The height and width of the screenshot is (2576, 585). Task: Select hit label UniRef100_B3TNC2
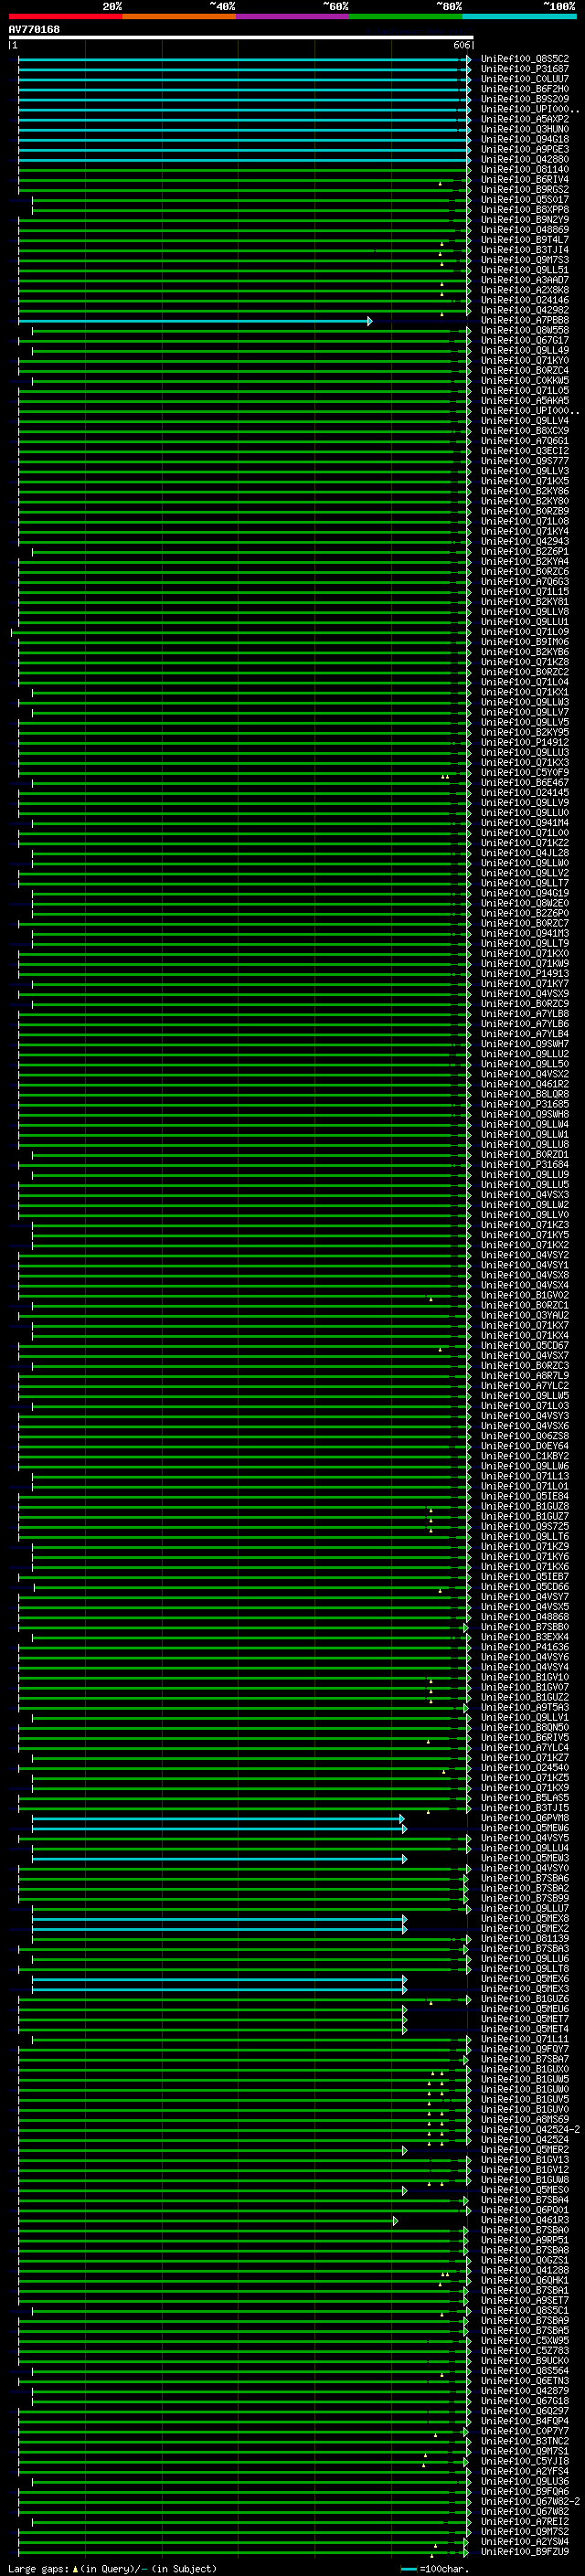click(x=524, y=2440)
